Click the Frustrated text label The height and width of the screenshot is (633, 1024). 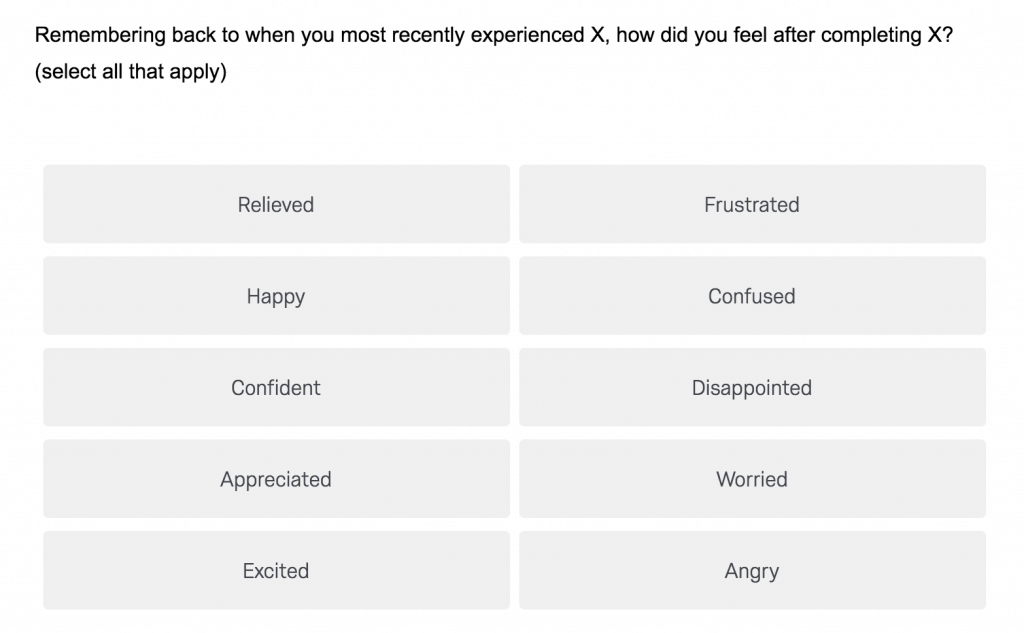coord(752,204)
